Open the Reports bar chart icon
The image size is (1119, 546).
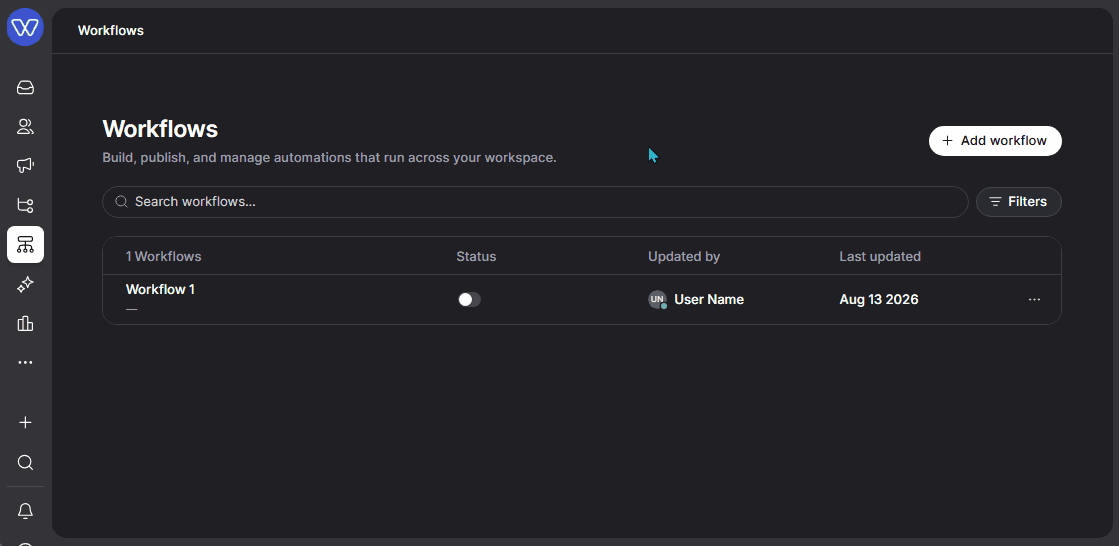click(x=25, y=323)
